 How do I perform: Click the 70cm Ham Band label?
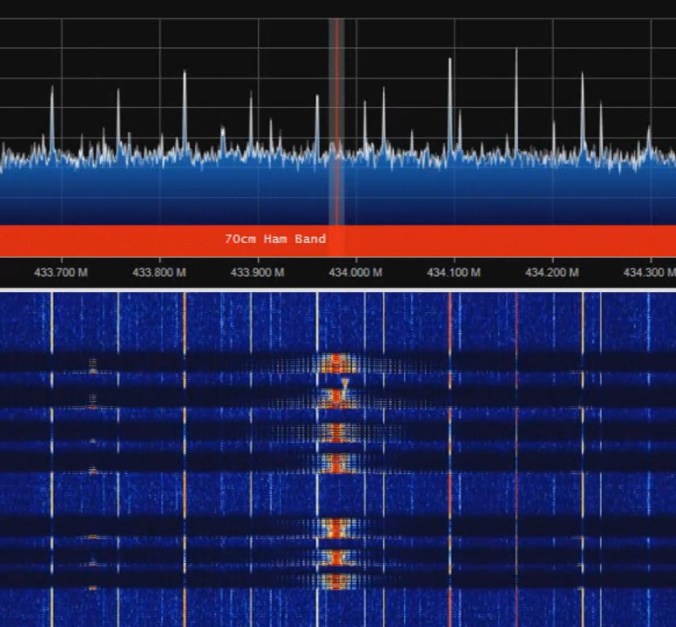[x=275, y=239]
